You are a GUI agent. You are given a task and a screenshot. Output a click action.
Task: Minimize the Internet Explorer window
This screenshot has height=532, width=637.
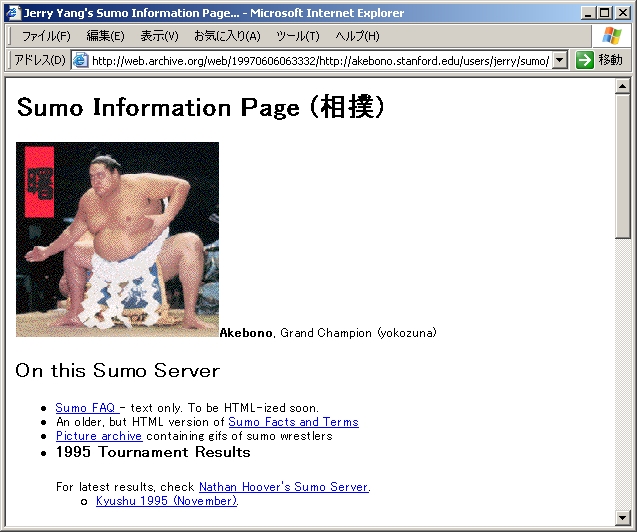click(587, 13)
